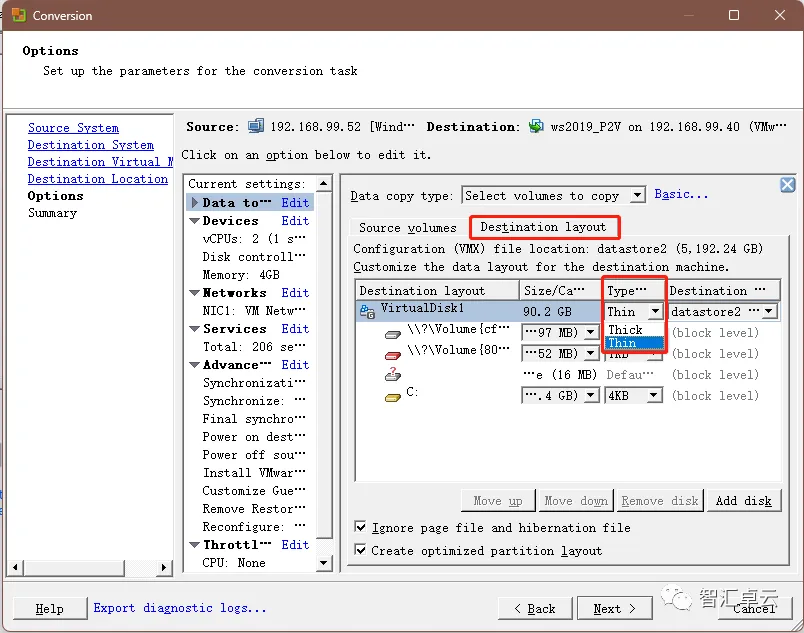
Task: Switch to Source volumes tab
Action: pos(408,228)
